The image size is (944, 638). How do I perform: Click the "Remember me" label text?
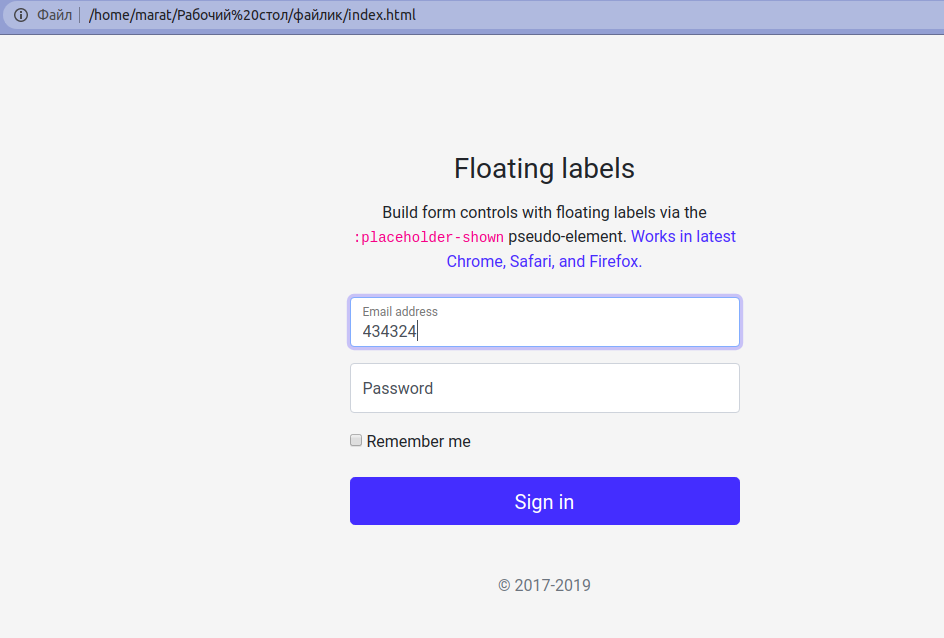pyautogui.click(x=418, y=441)
